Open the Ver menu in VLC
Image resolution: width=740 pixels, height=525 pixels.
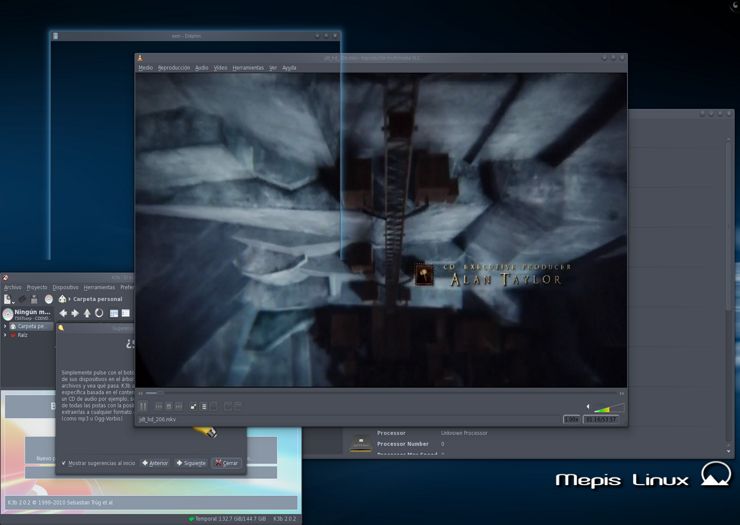[x=273, y=68]
